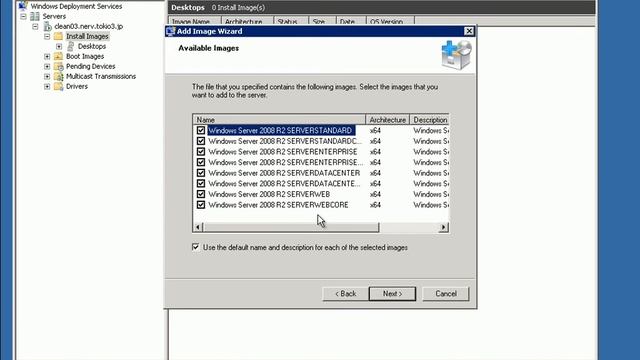Select Multicast Transmissions in the tree
The image size is (640, 360).
(101, 76)
